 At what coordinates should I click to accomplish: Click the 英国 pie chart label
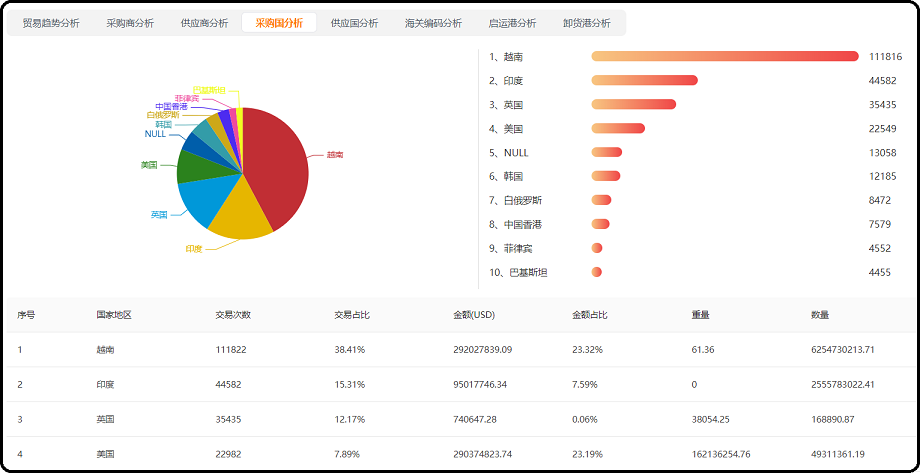pos(159,215)
